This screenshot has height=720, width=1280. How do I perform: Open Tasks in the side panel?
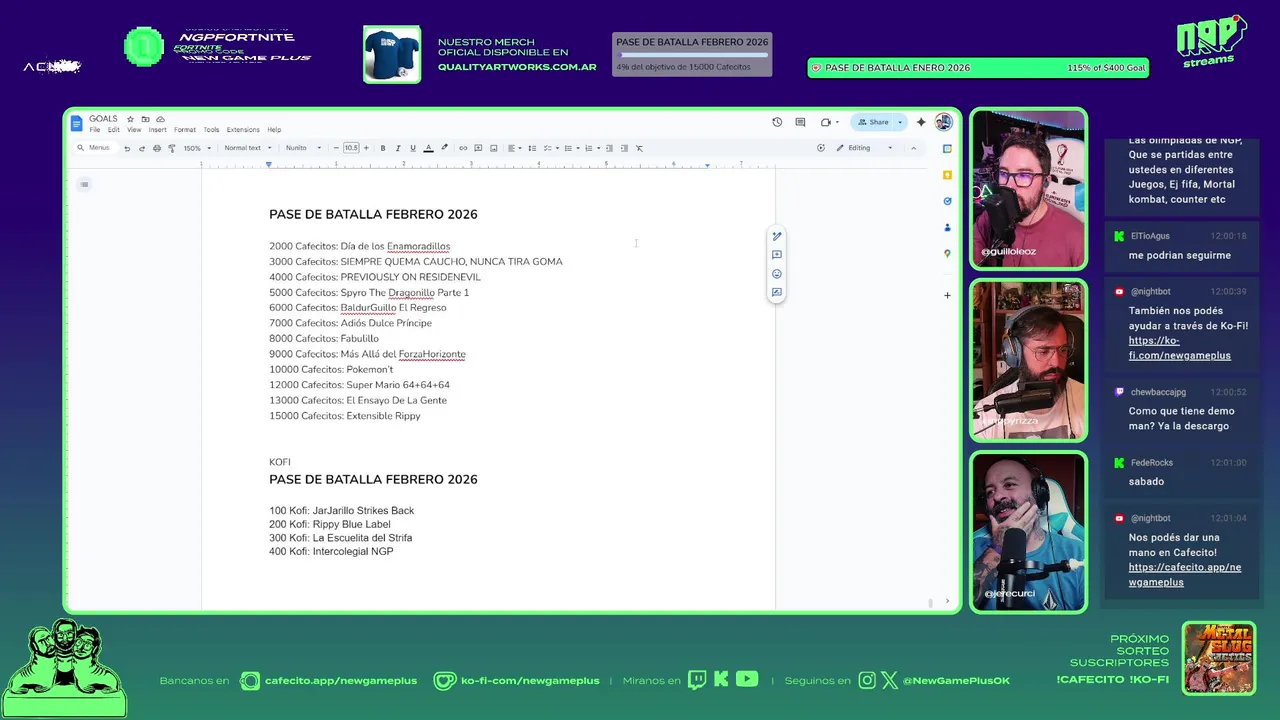[x=947, y=201]
